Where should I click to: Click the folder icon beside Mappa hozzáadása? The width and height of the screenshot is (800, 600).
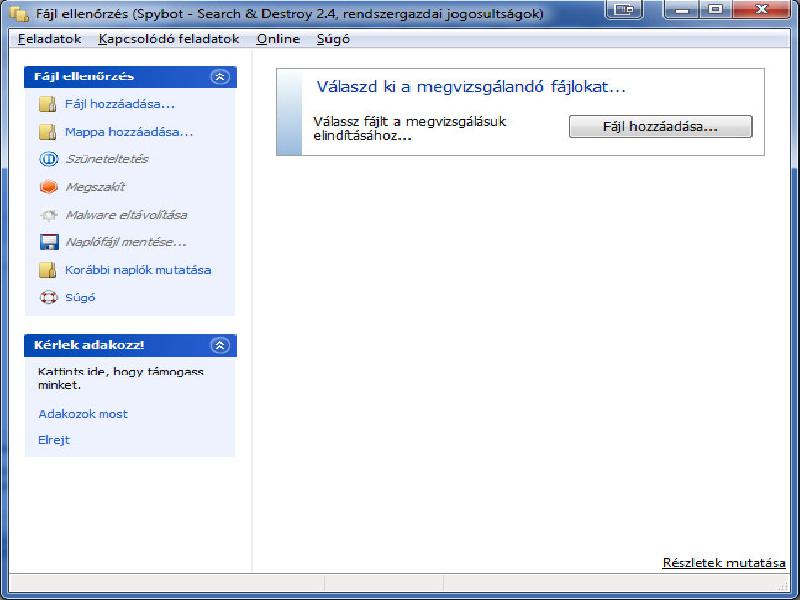click(47, 132)
